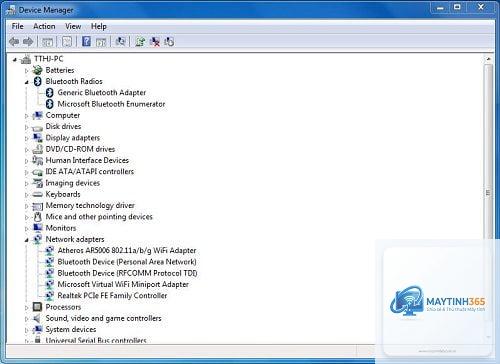Click Scan for hardware changes icon
500x364 pixels.
(120, 41)
